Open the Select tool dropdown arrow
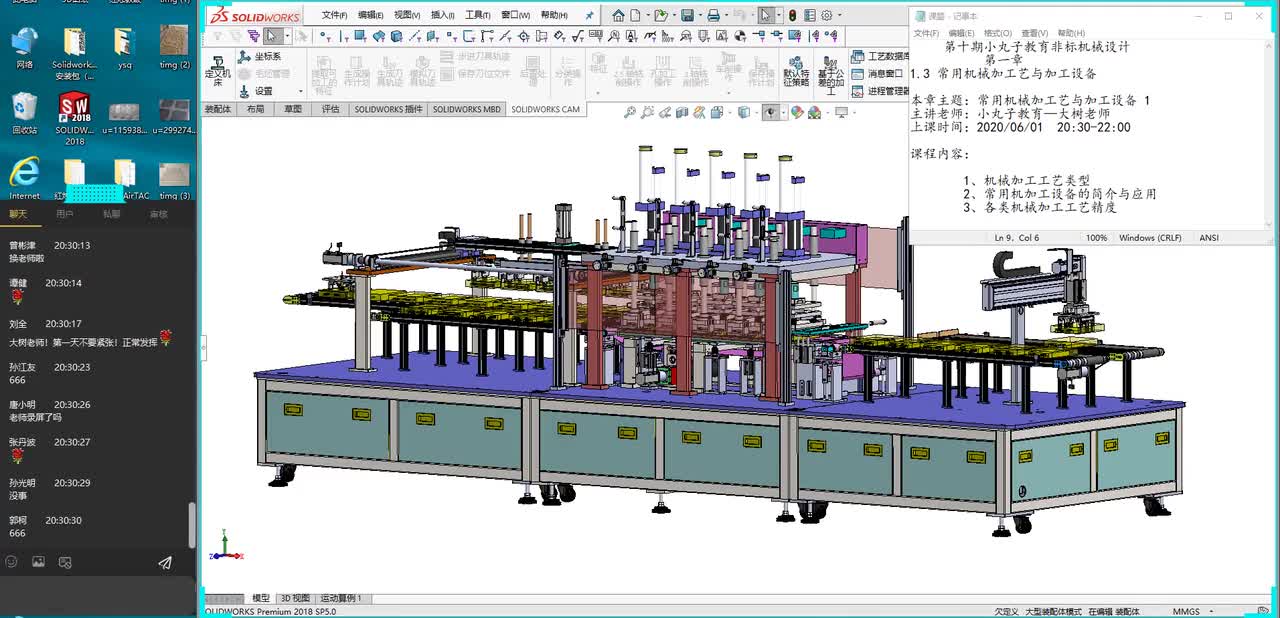This screenshot has width=1280, height=618. click(x=777, y=15)
